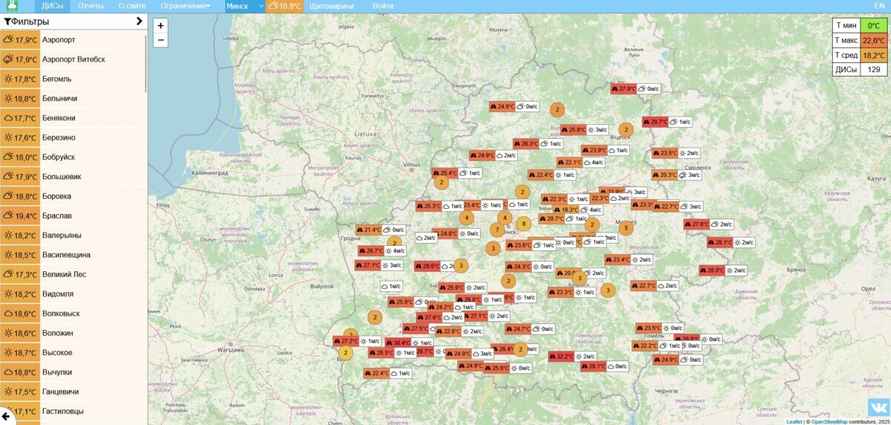This screenshot has height=425, width=891.
Task: Open the Минск city dropdown
Action: pos(243,6)
